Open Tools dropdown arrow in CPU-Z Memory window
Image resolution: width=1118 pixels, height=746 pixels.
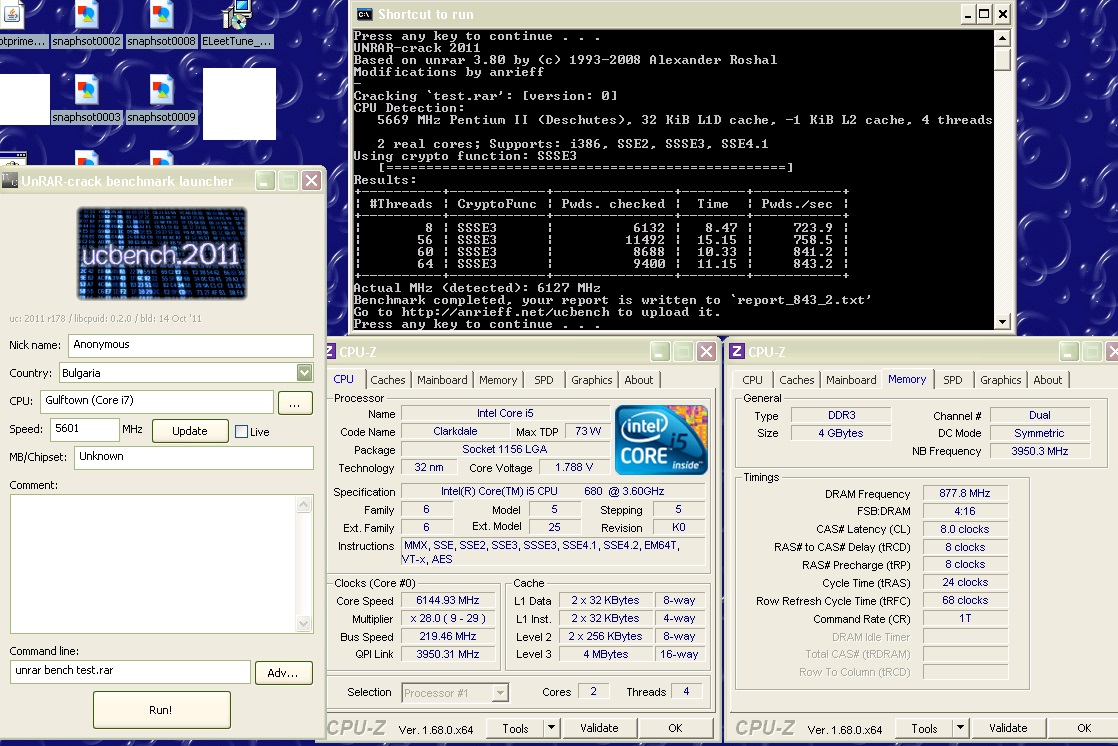pos(960,728)
